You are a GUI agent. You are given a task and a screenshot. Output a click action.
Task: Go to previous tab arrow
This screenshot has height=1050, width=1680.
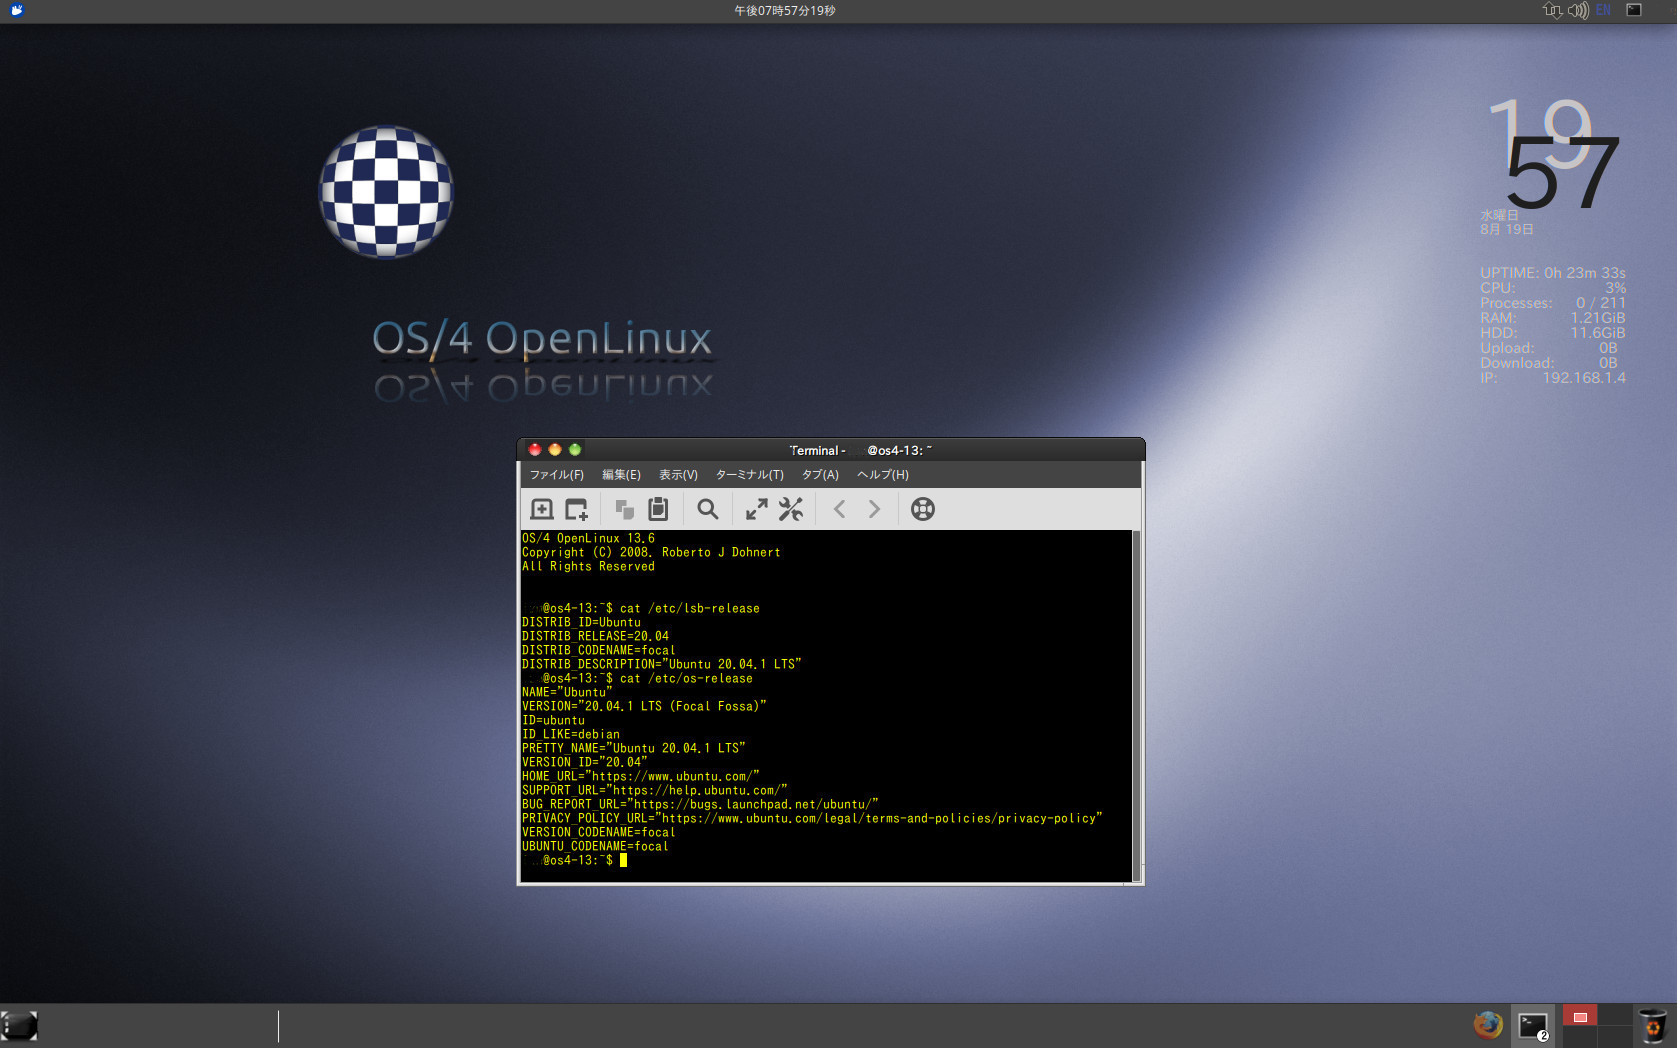(x=840, y=510)
